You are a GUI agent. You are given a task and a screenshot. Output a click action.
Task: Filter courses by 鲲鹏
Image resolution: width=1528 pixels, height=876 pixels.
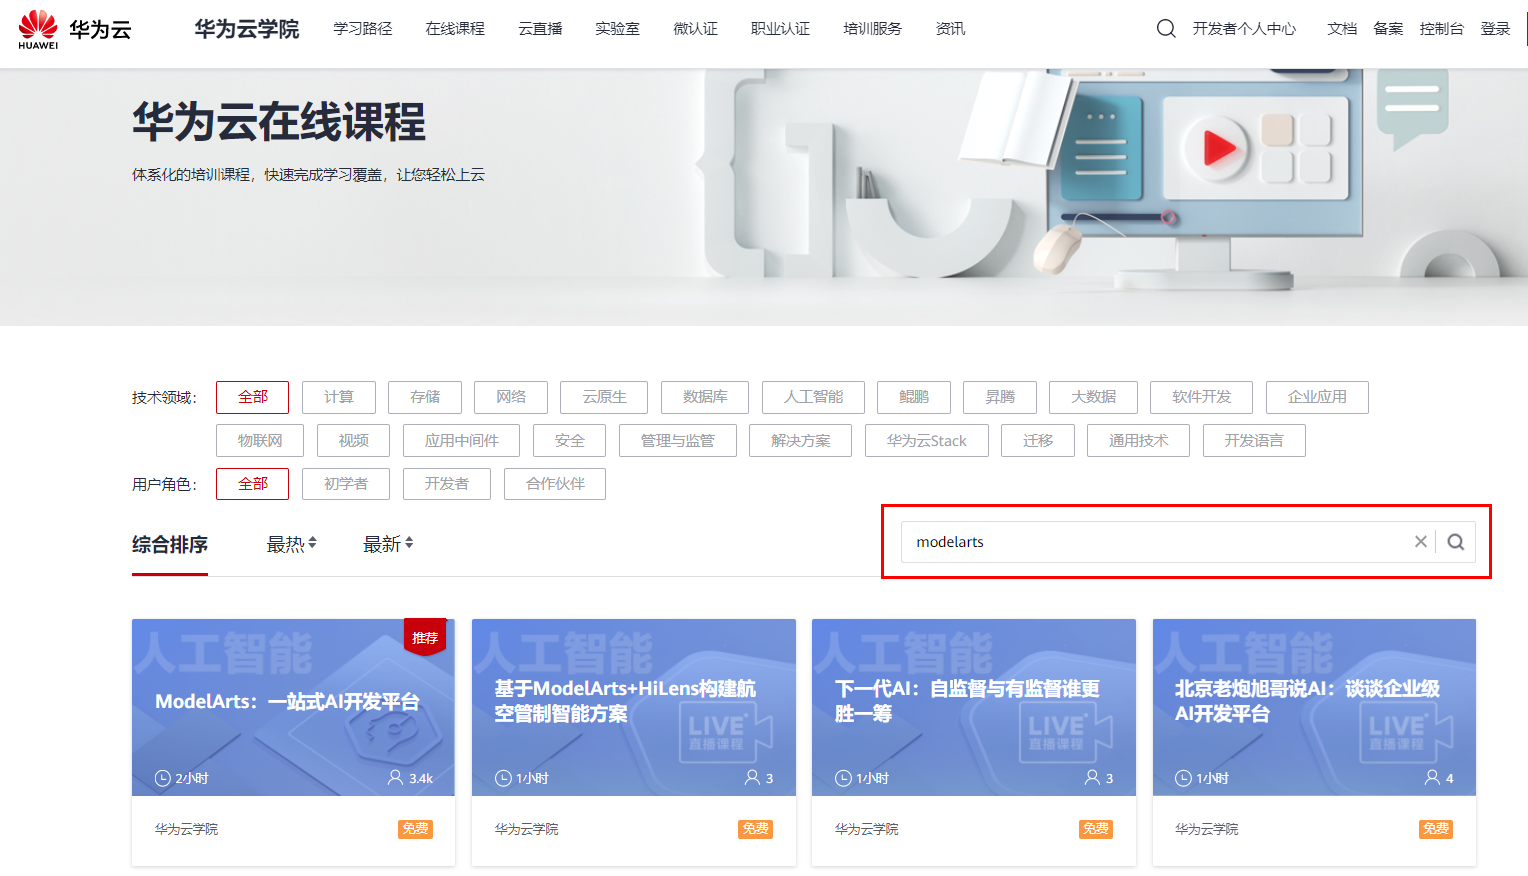[914, 397]
